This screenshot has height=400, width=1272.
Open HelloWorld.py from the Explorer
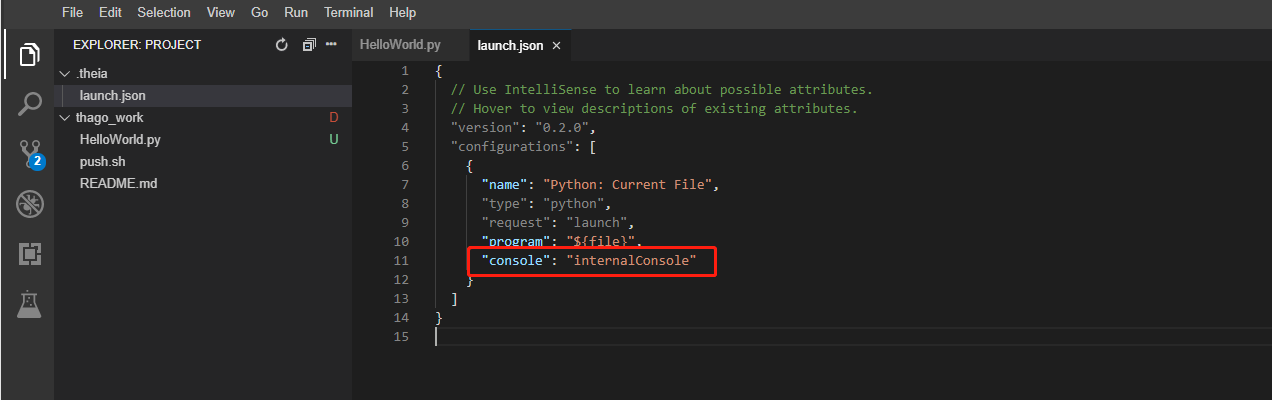pyautogui.click(x=203, y=140)
